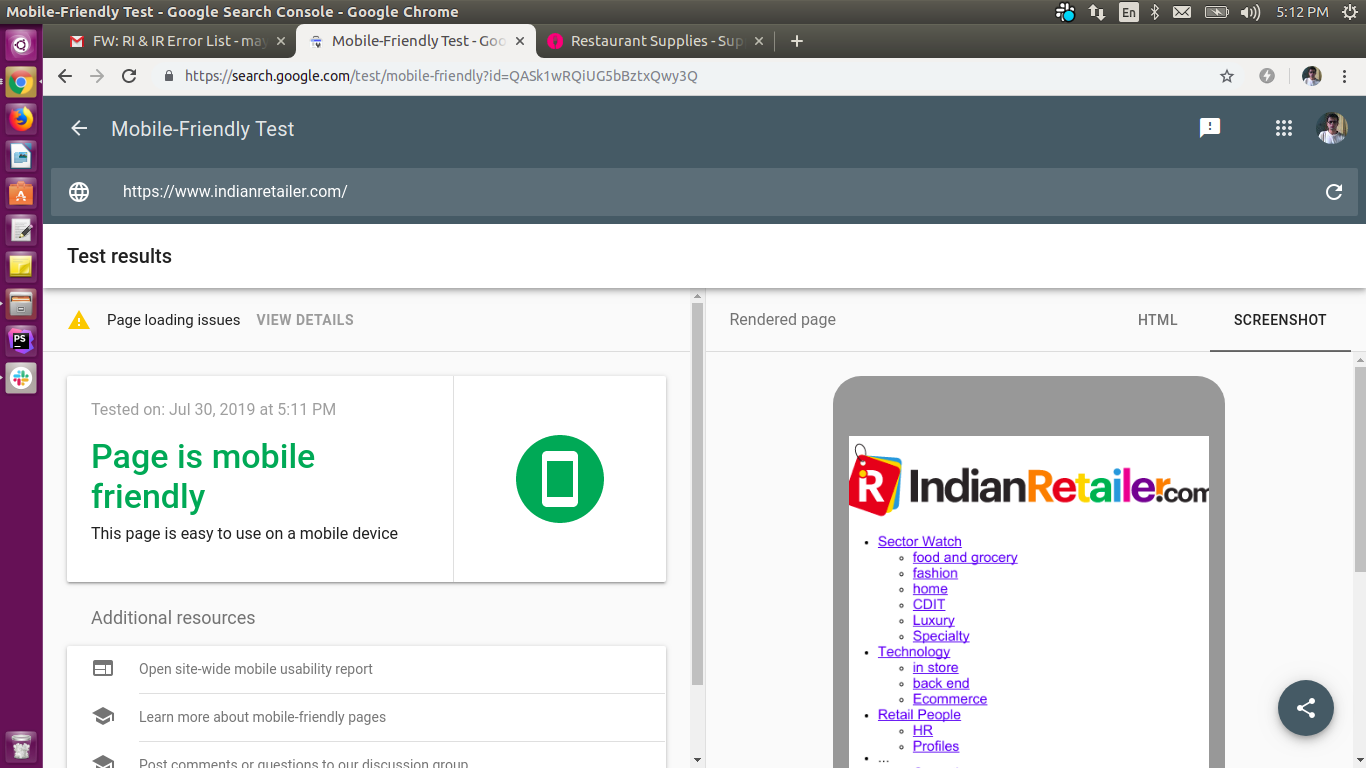The height and width of the screenshot is (768, 1366).
Task: Open the Google apps grid
Action: [x=1284, y=128]
